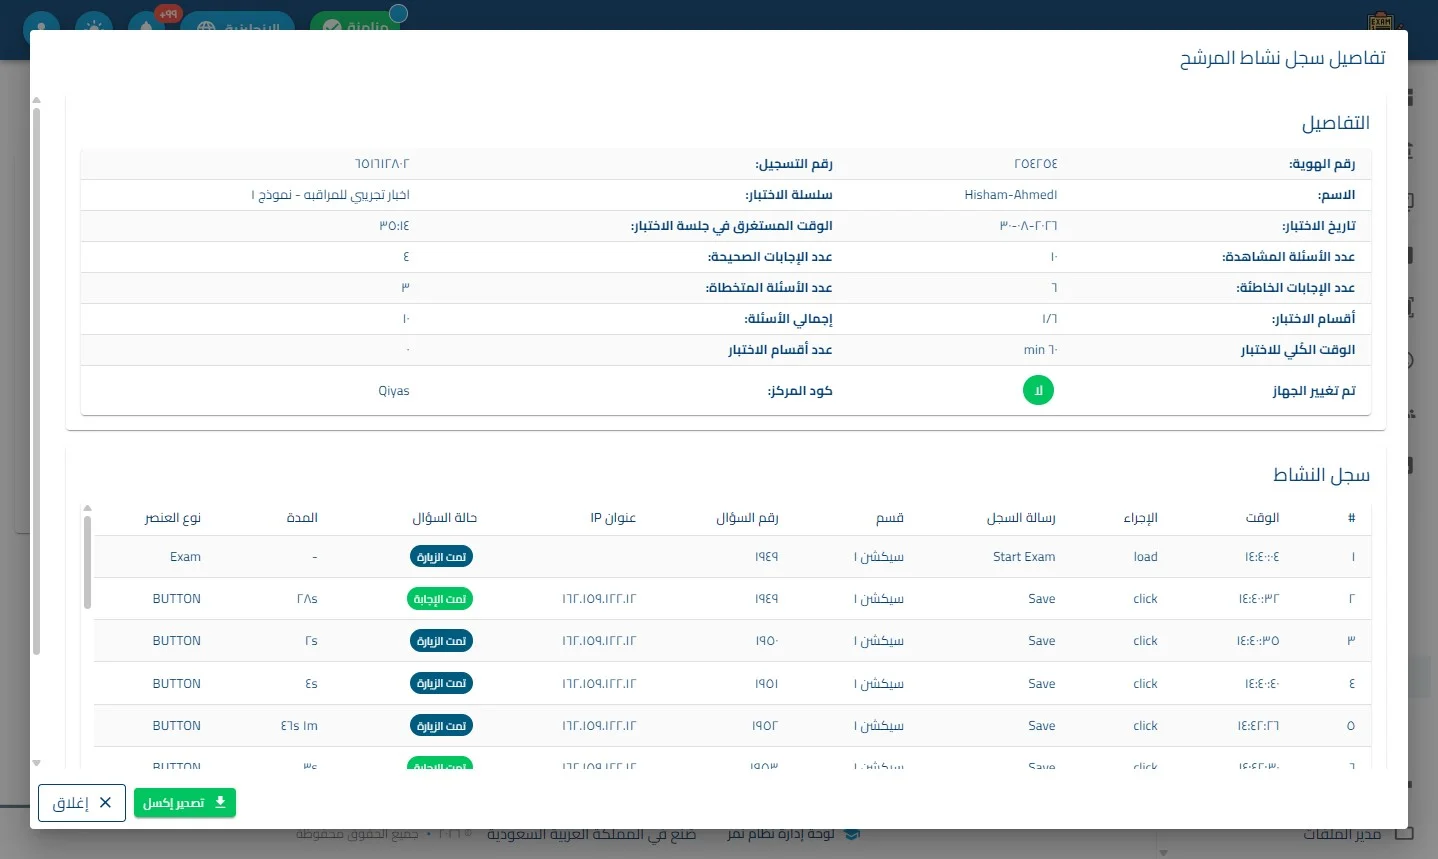The height and width of the screenshot is (859, 1438).
Task: Click the تفاصيل سجل نشاط المرشح dialog title
Action: pyautogui.click(x=1283, y=58)
